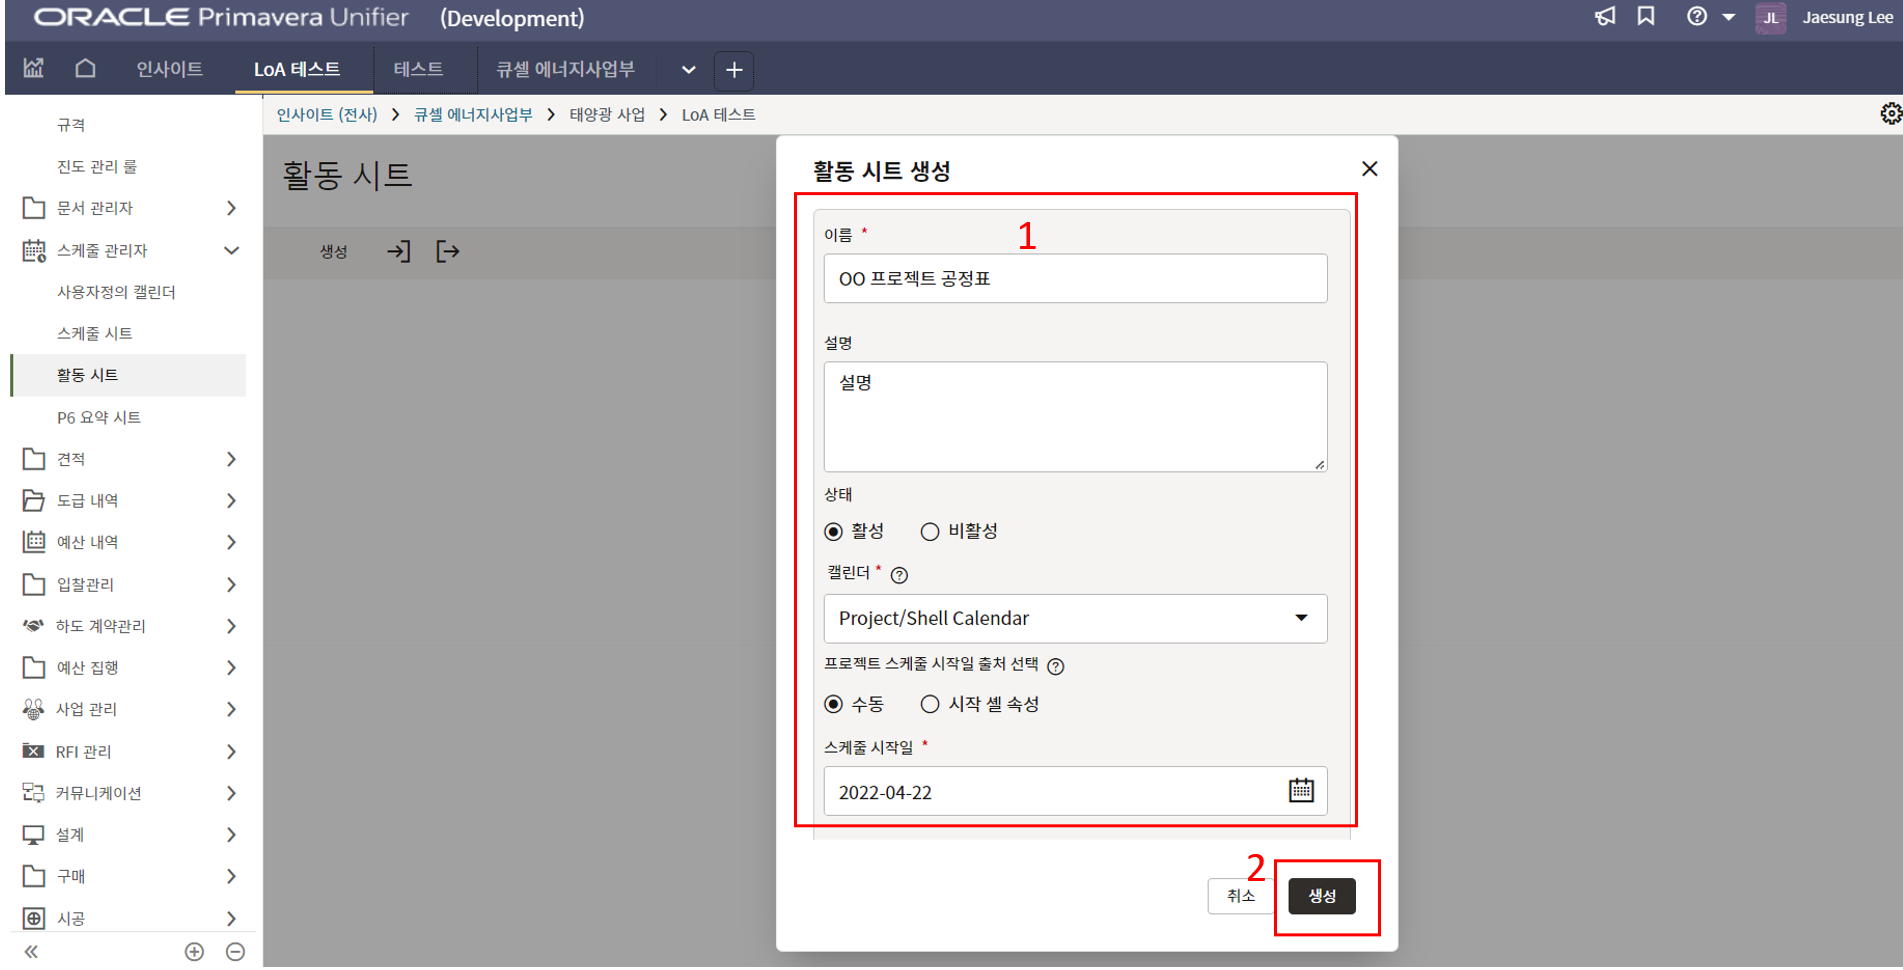Collapse the 스케줄 관리자 sidebar section
Image resolution: width=1903 pixels, height=970 pixels.
[x=231, y=250]
